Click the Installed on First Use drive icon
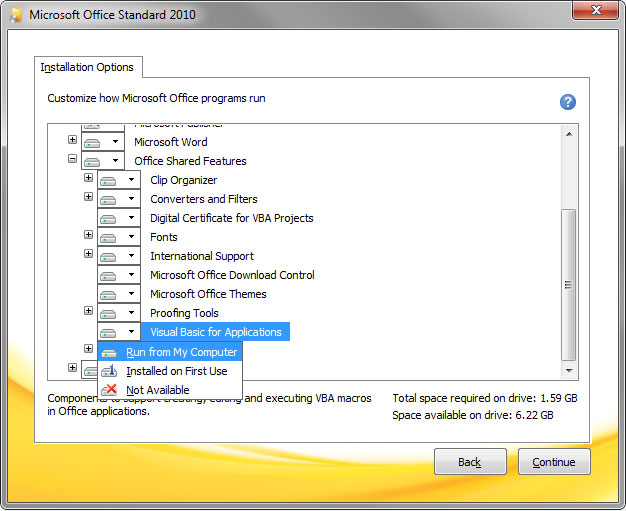The width and height of the screenshot is (626, 511). [x=109, y=371]
